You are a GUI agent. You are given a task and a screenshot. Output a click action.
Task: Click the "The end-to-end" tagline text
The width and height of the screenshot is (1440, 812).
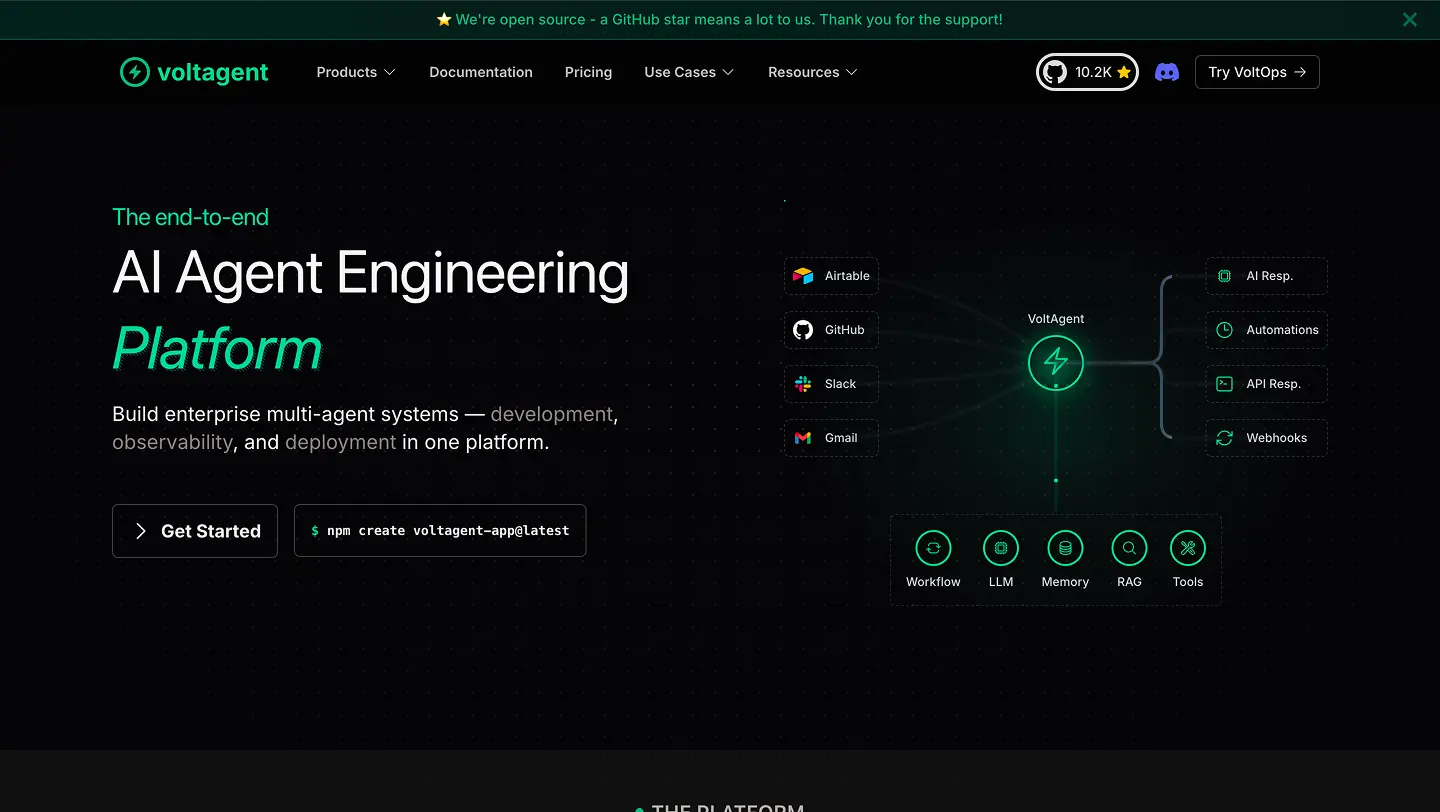pos(190,217)
